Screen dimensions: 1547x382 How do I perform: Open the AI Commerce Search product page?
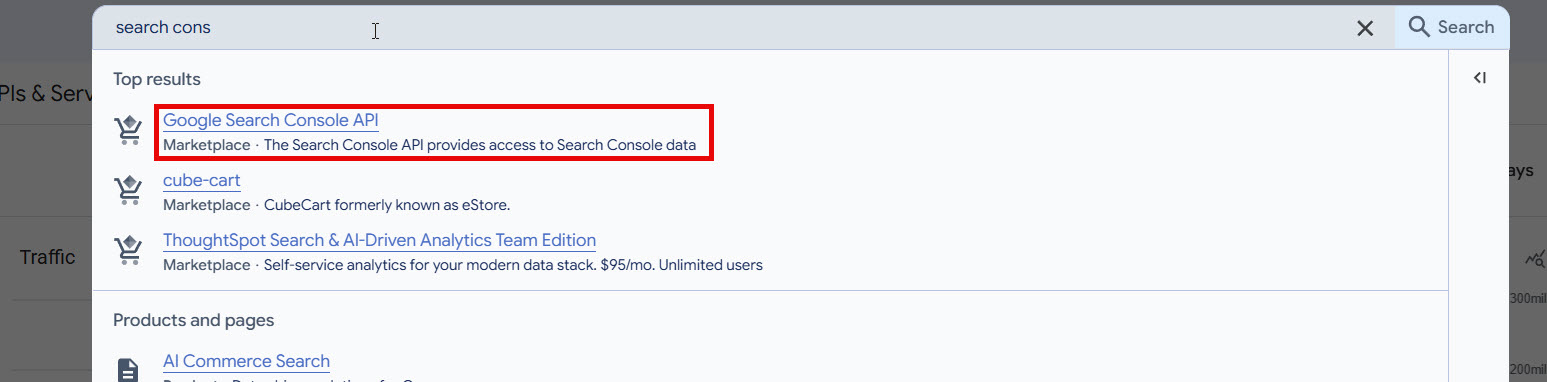[x=246, y=361]
